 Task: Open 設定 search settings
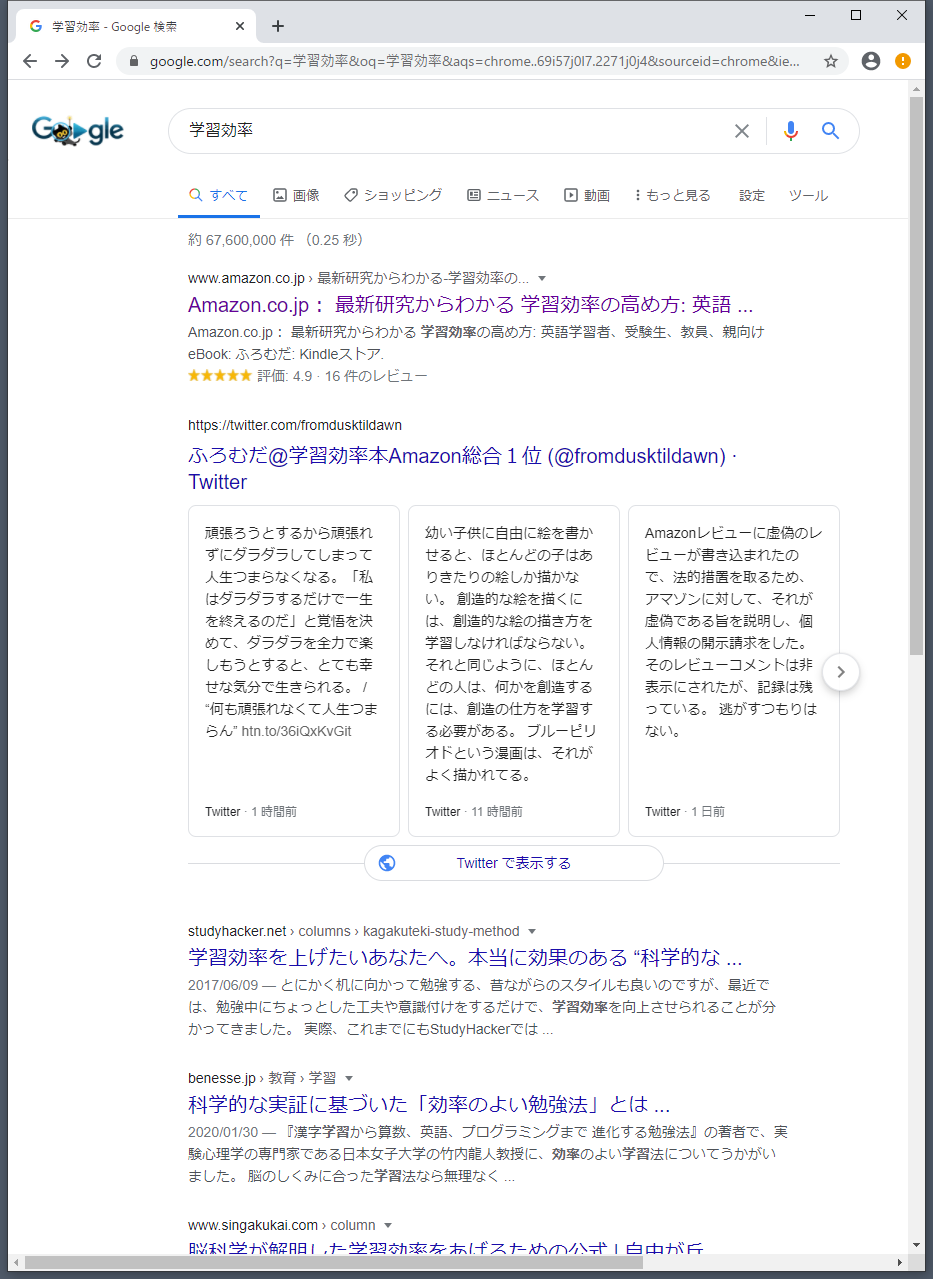(x=752, y=196)
